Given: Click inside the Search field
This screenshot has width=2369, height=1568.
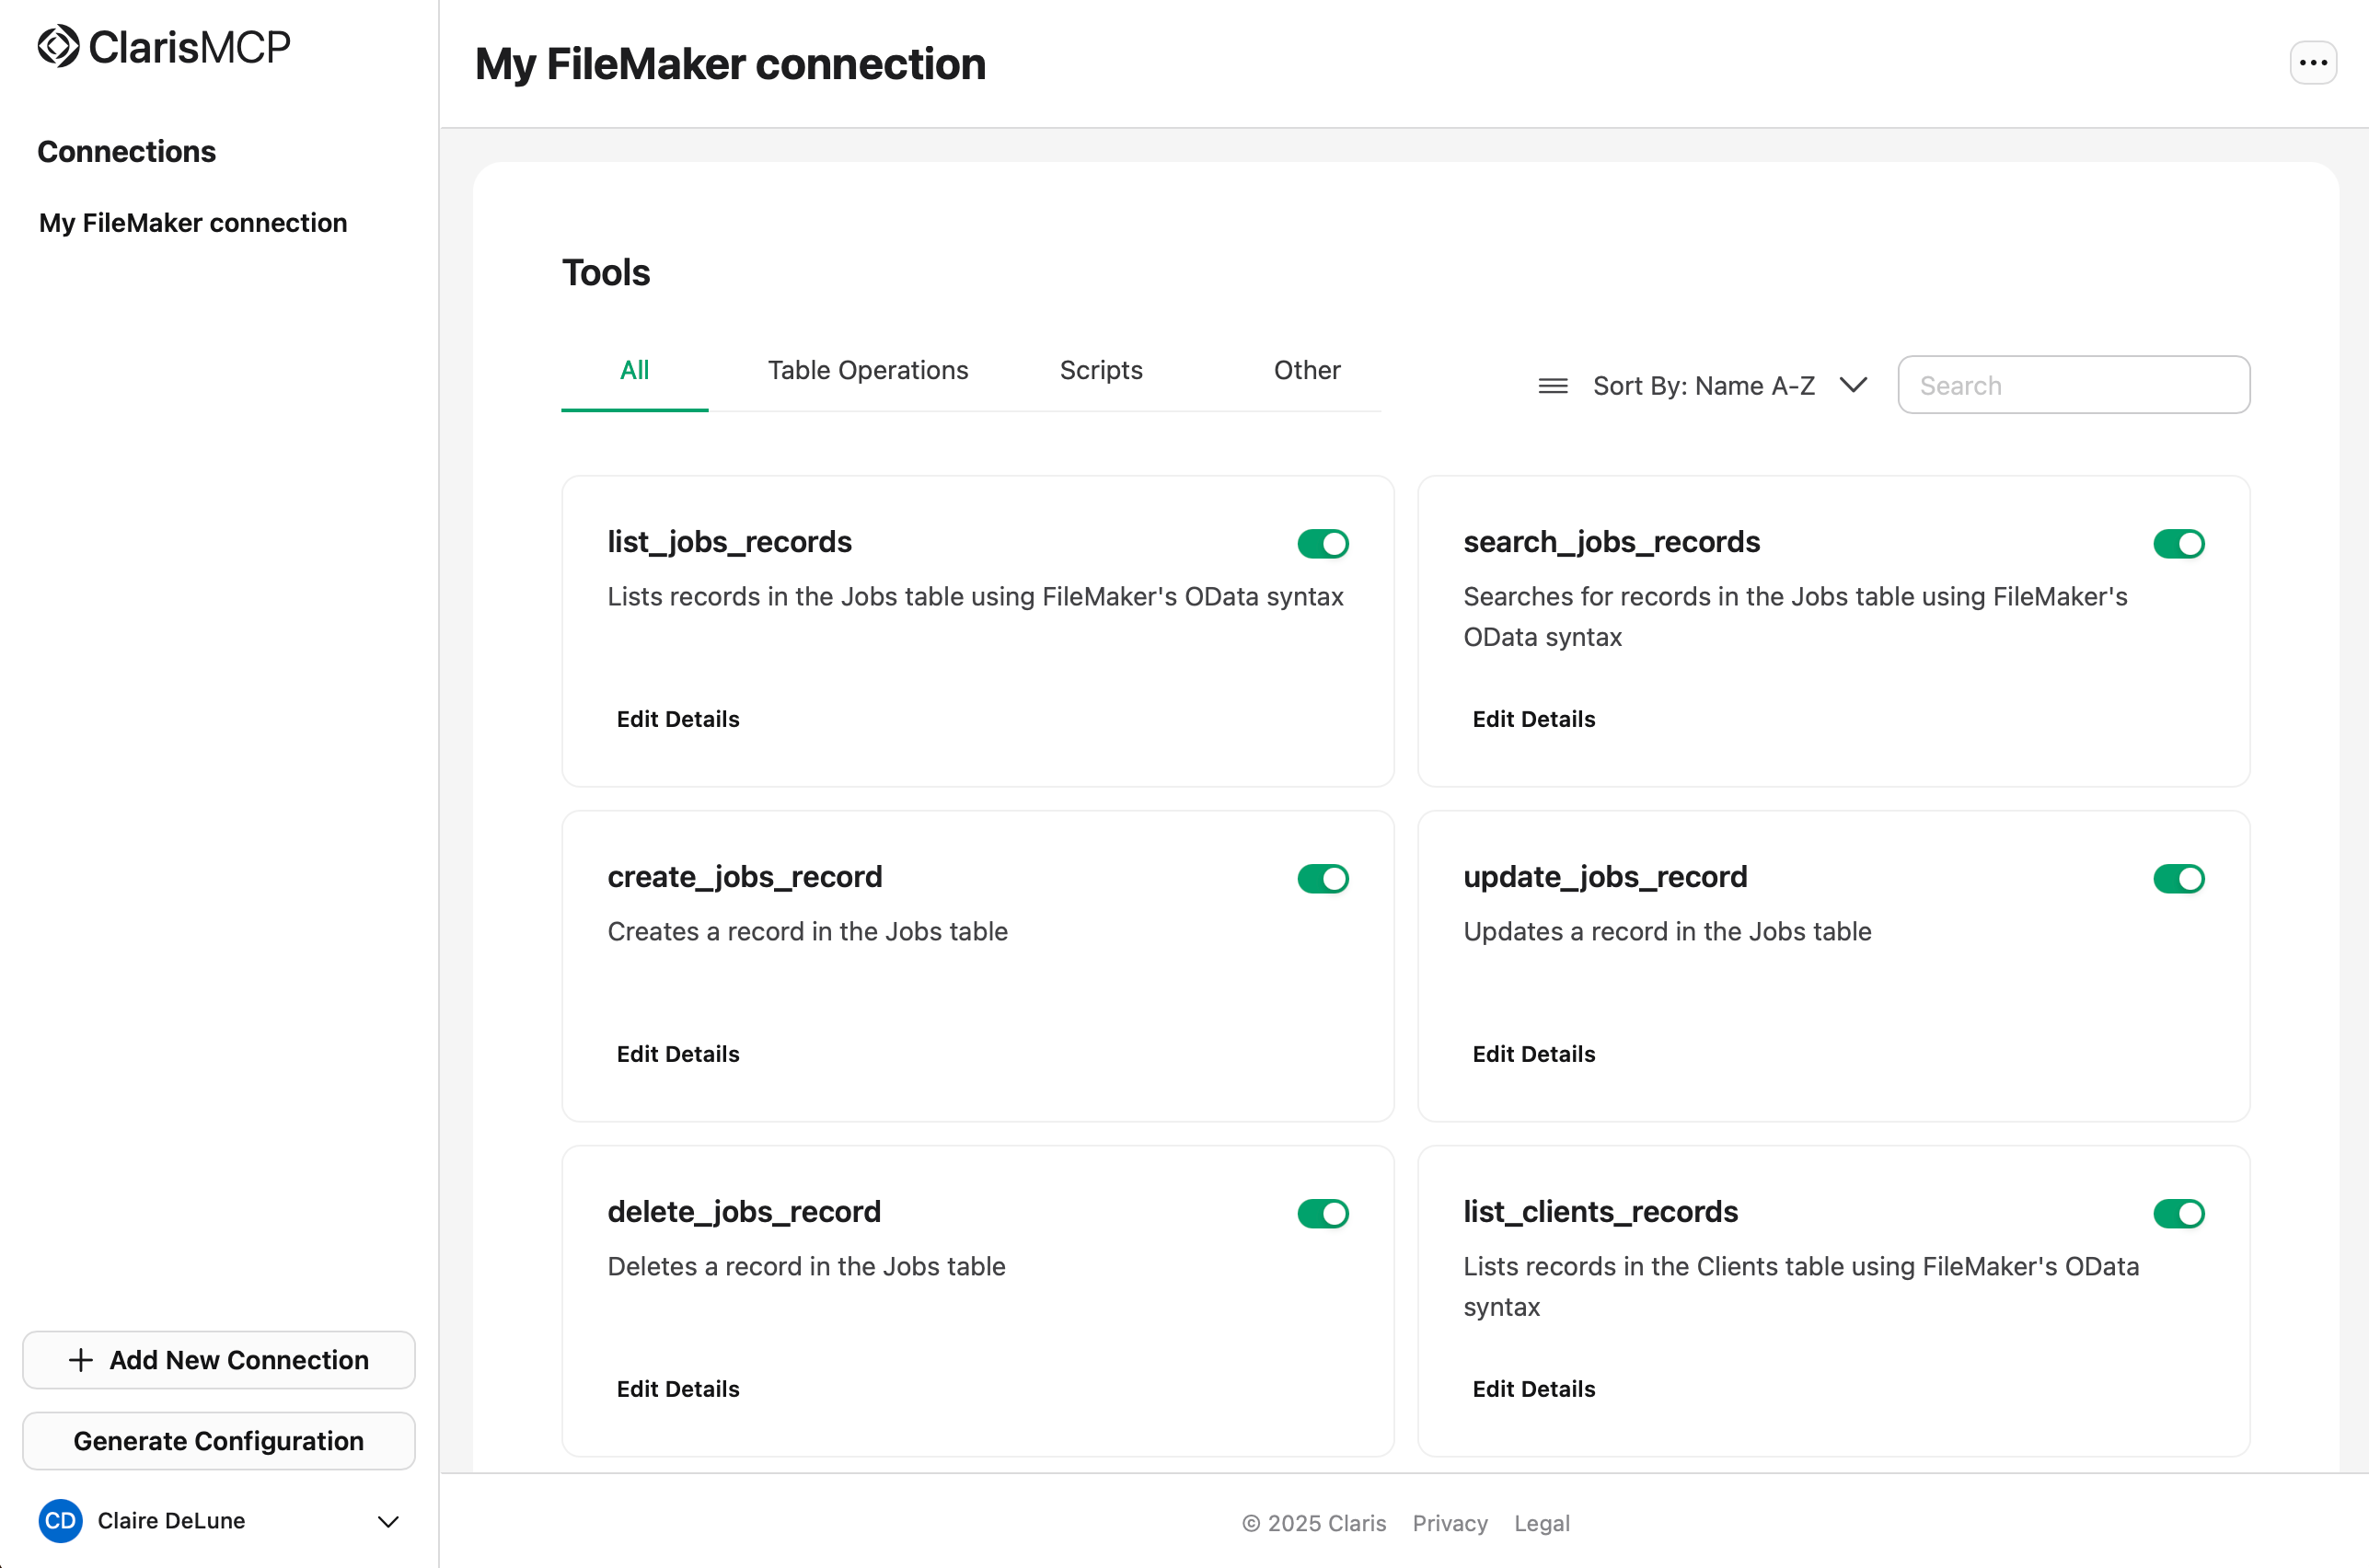Looking at the screenshot, I should [x=2072, y=385].
